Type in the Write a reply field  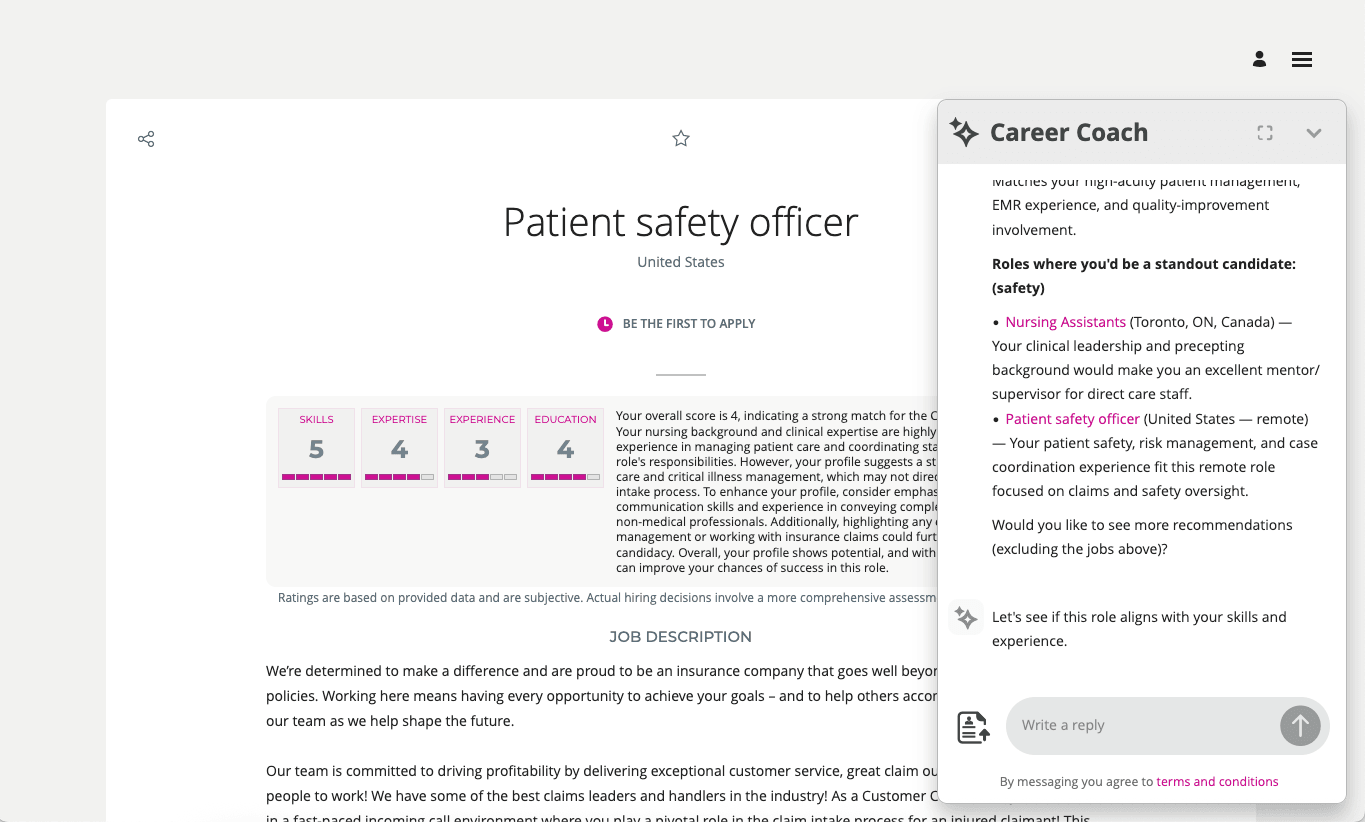1140,725
